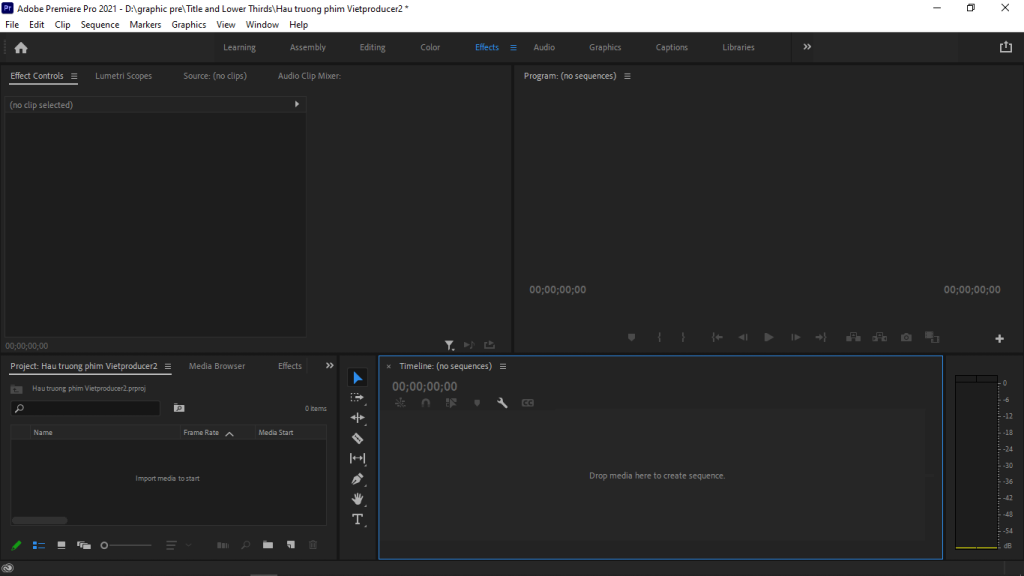The width and height of the screenshot is (1024, 576).
Task: Open the Graphics menu
Action: 189,24
